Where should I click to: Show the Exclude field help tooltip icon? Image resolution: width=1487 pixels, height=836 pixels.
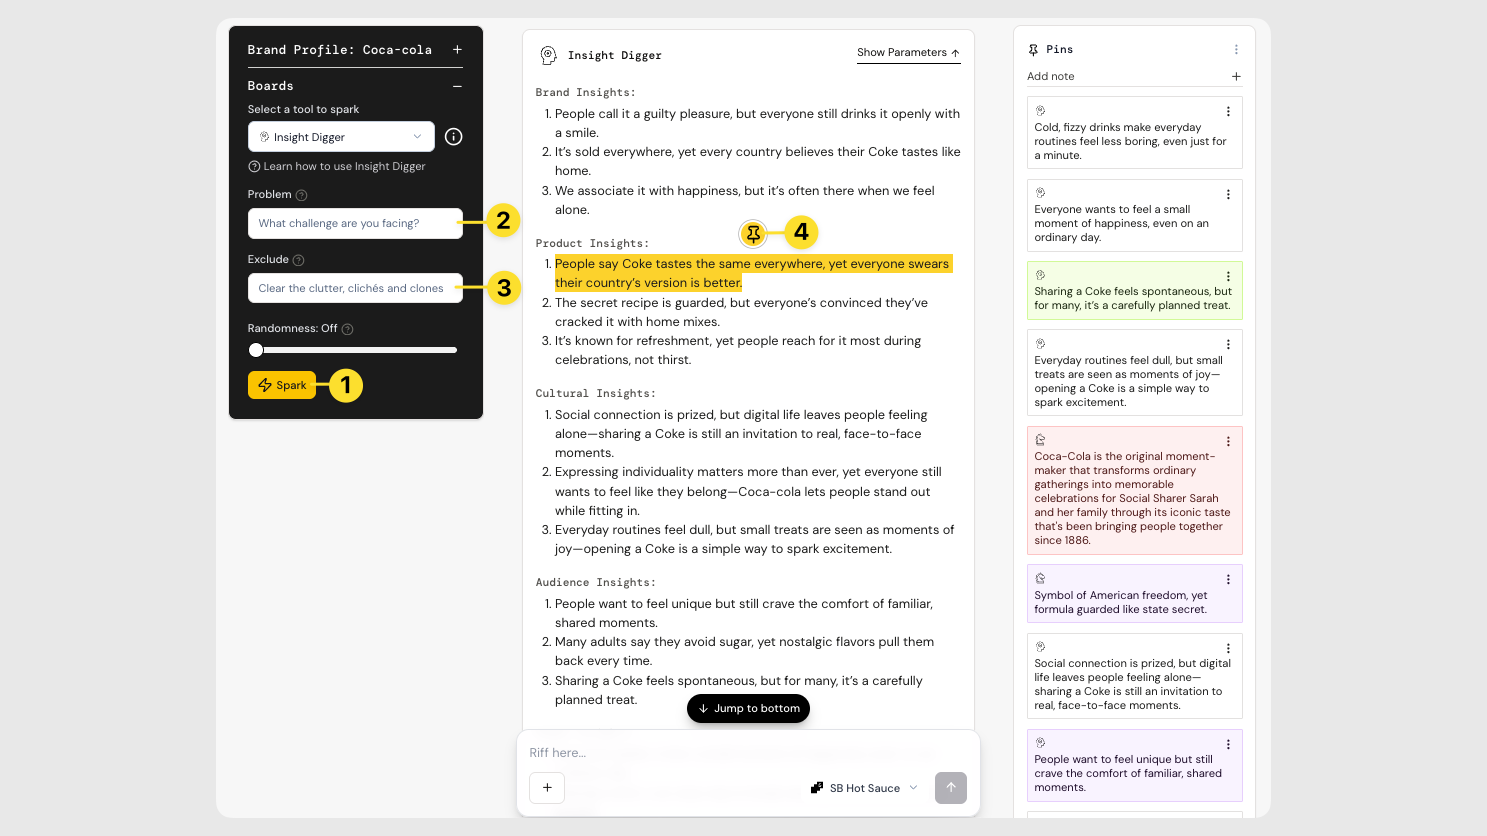tap(298, 260)
